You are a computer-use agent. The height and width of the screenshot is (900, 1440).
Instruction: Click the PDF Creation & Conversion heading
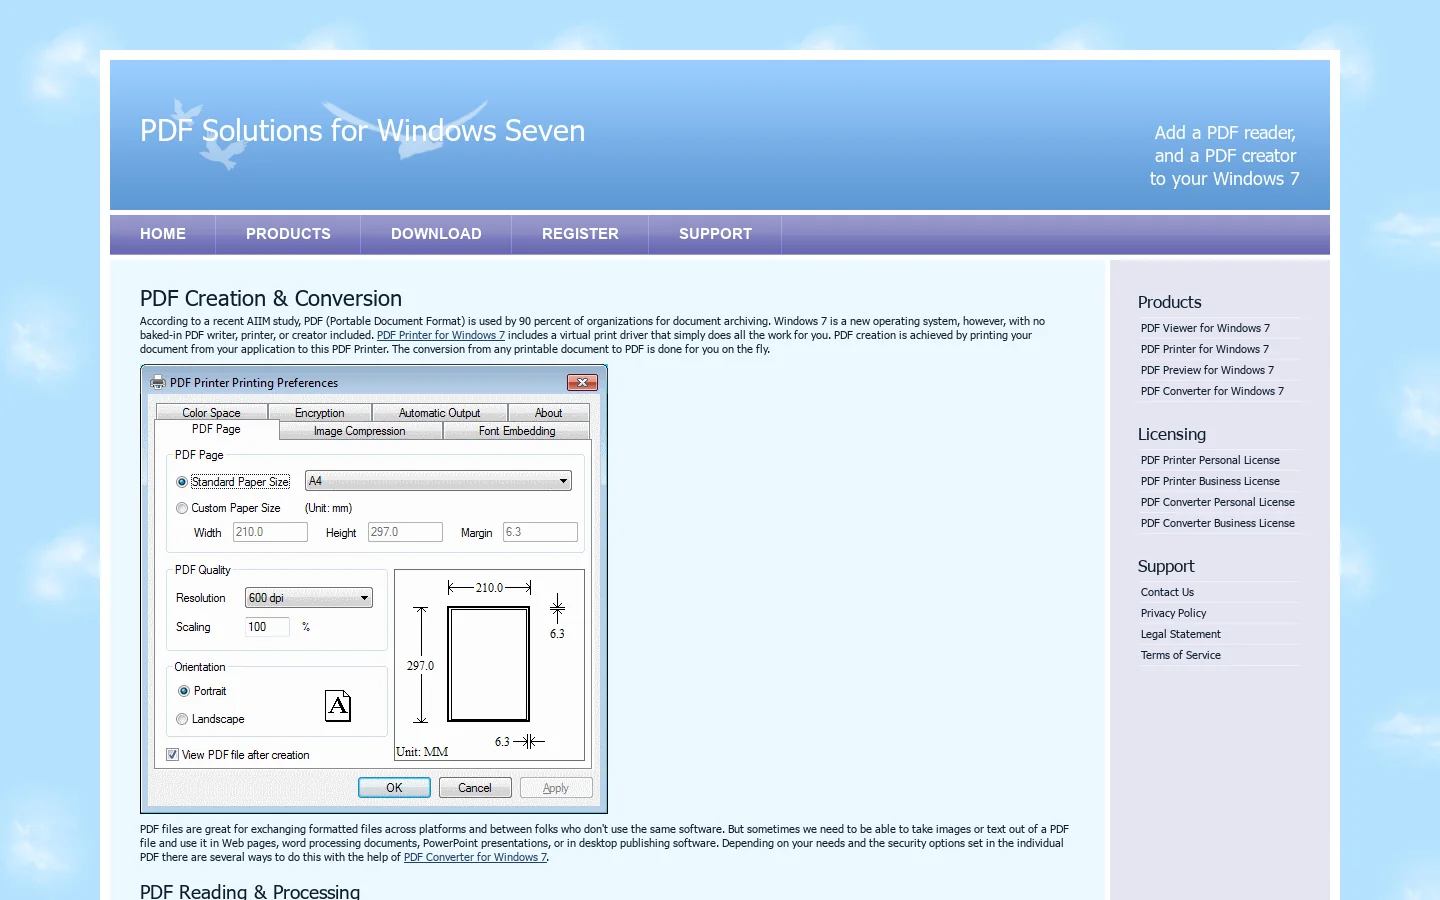pyautogui.click(x=271, y=298)
